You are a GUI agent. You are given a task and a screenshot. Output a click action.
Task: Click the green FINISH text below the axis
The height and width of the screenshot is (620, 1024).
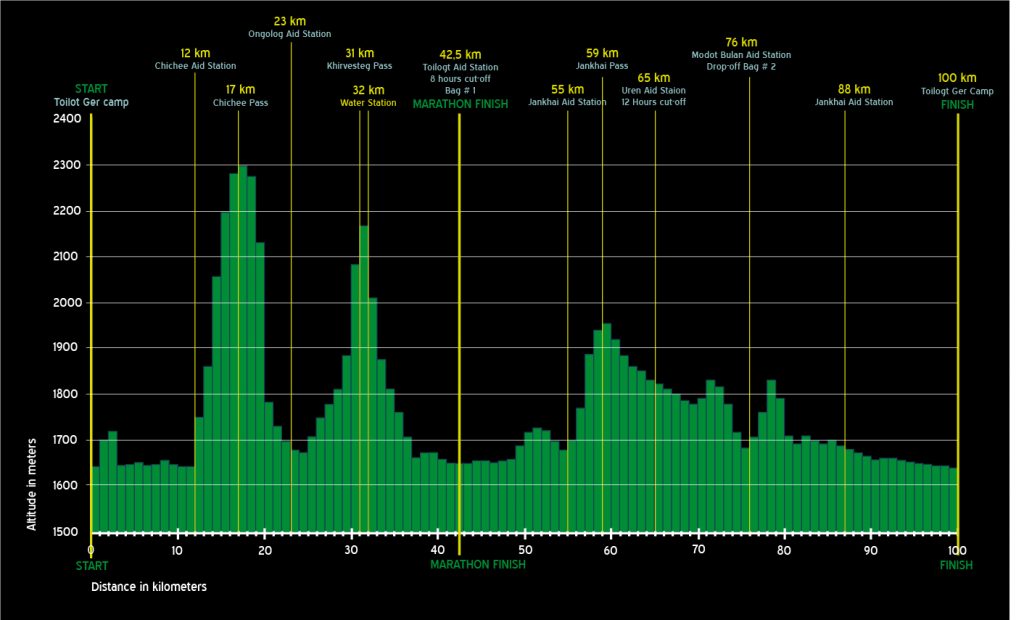[x=956, y=565]
